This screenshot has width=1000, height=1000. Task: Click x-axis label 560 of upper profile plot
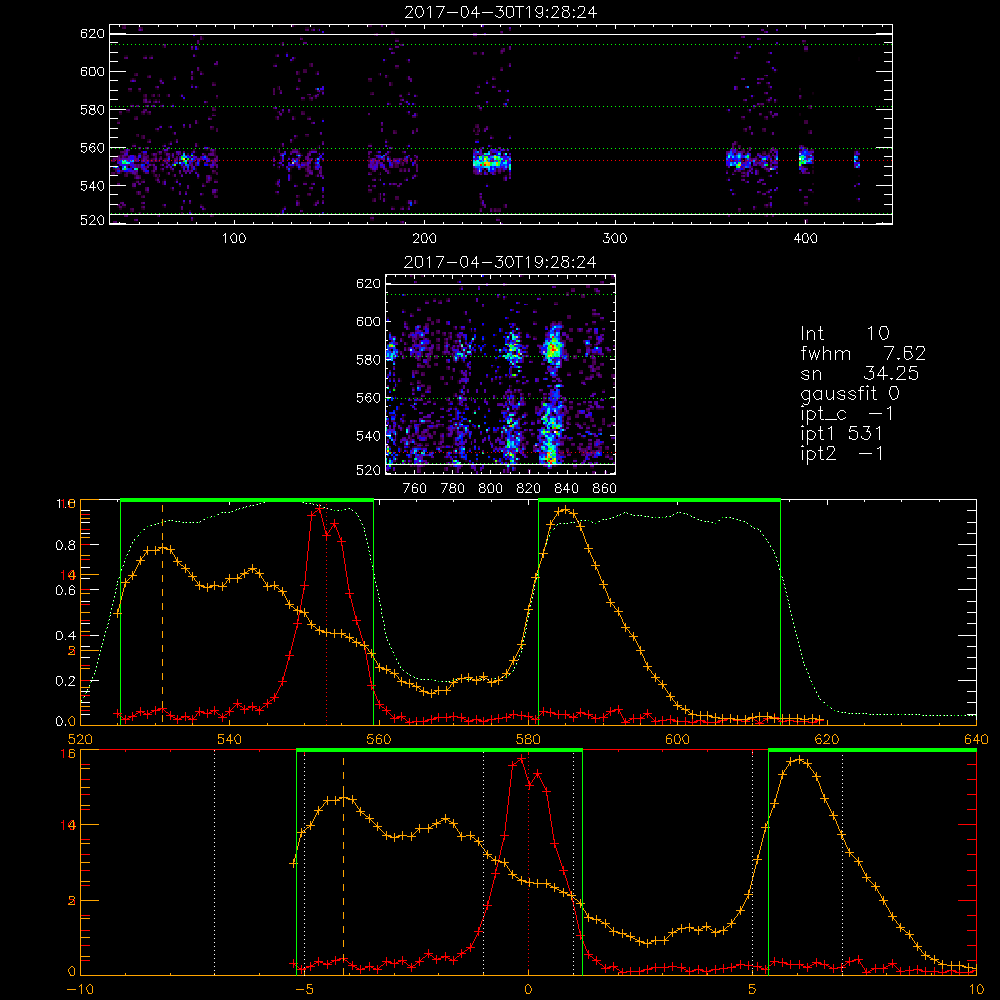pos(378,739)
